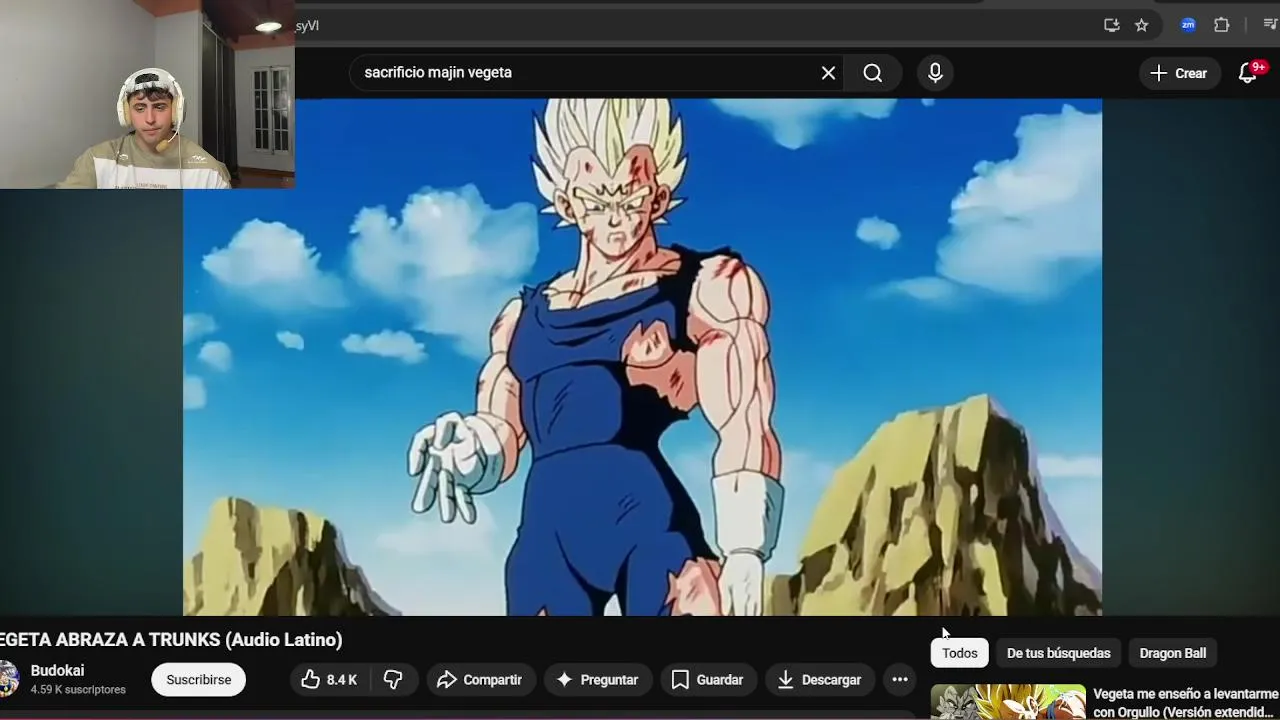Save the video with Guardar

(x=707, y=680)
